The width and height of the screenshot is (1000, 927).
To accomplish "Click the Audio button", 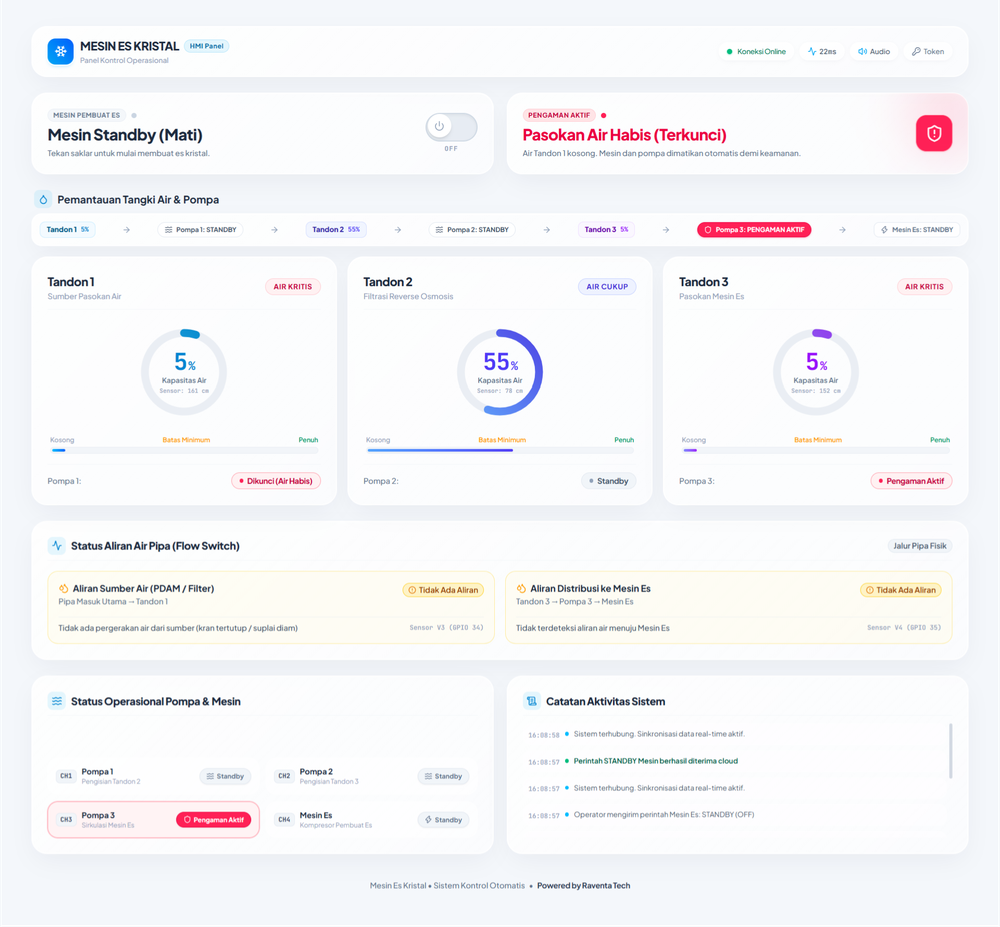I will pos(874,52).
